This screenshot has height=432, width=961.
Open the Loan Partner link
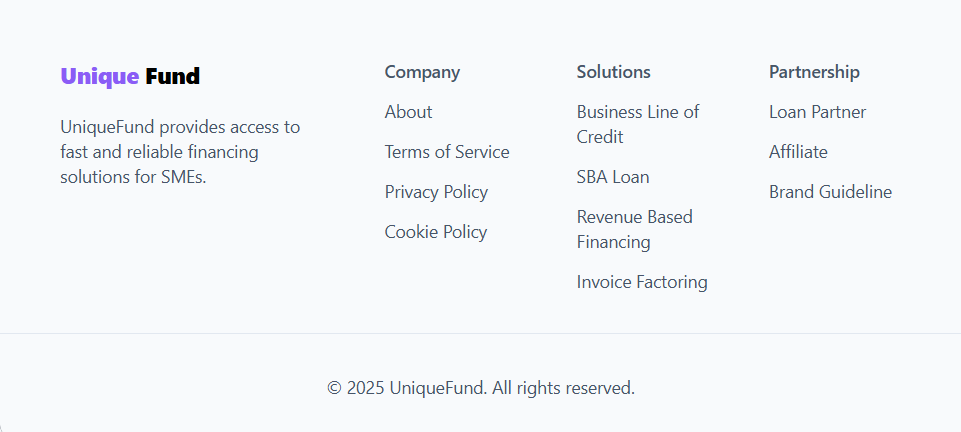pos(817,112)
